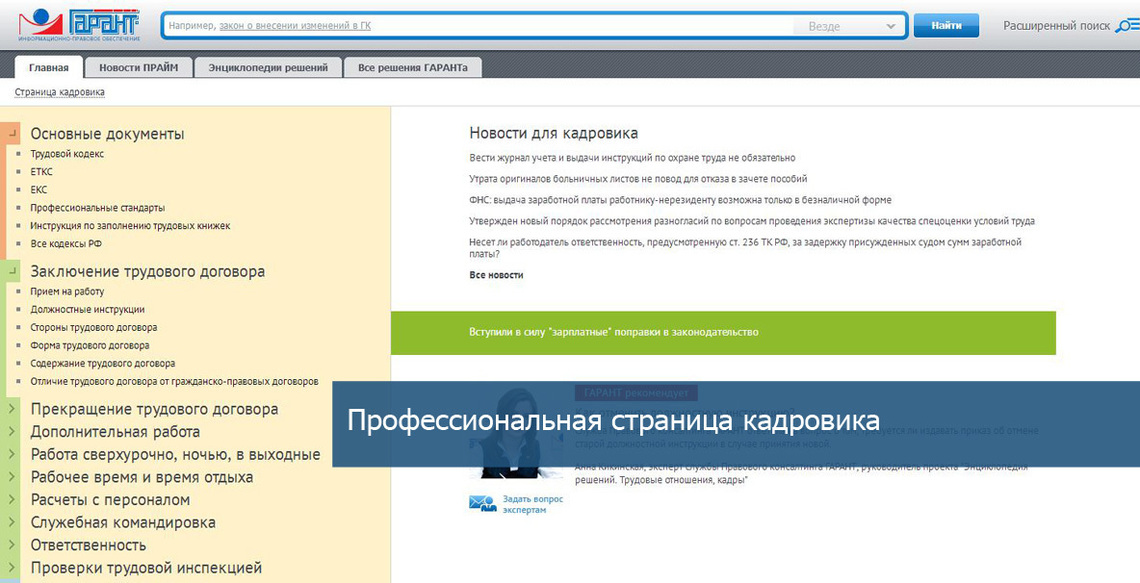The image size is (1140, 583).
Task: Expand Рабочее время и время отдыха
Action: (x=12, y=478)
